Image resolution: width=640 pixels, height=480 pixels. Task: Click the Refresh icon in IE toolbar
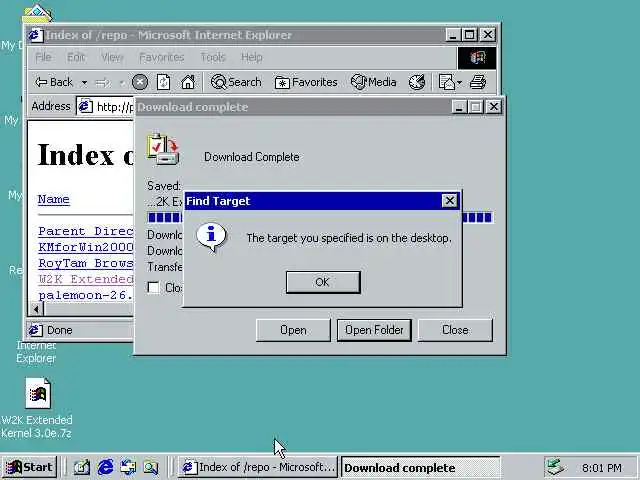(x=164, y=82)
